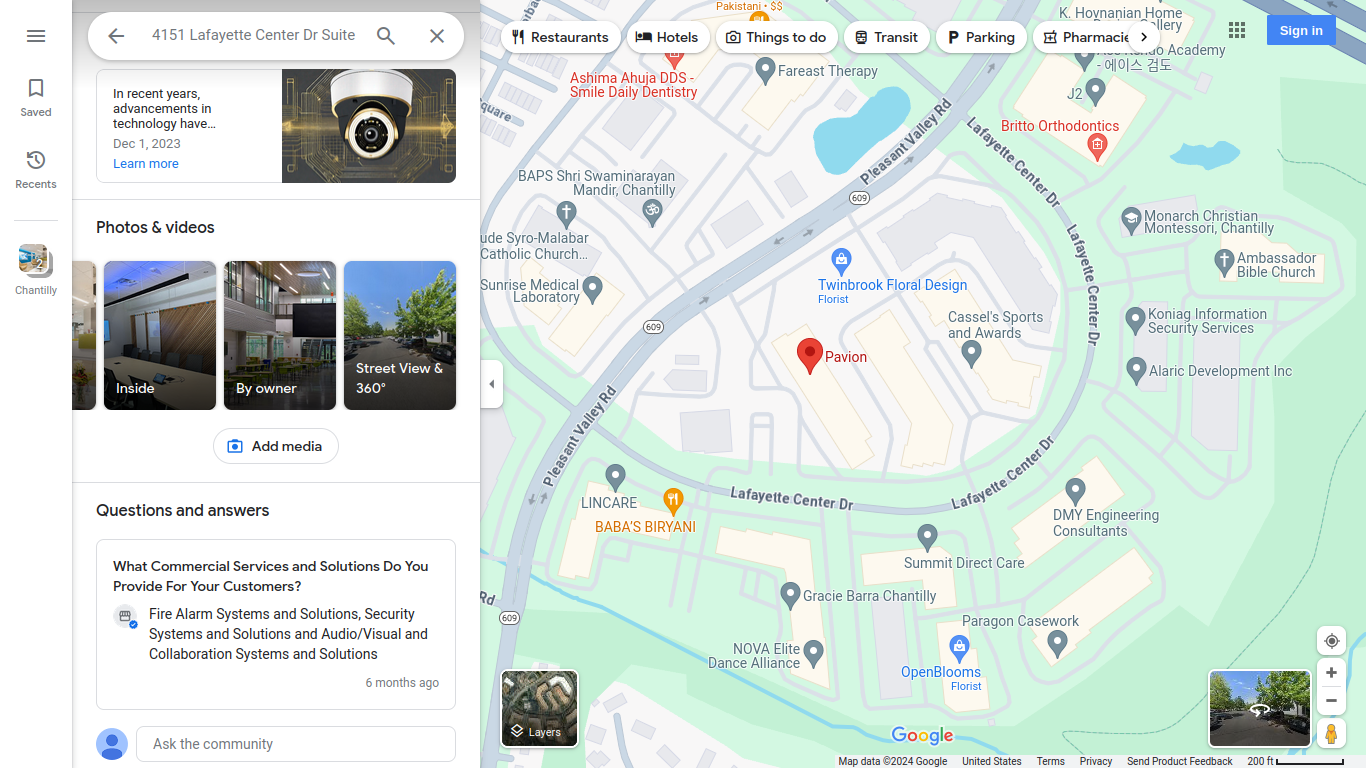
Task: Click Add media button
Action: (276, 446)
